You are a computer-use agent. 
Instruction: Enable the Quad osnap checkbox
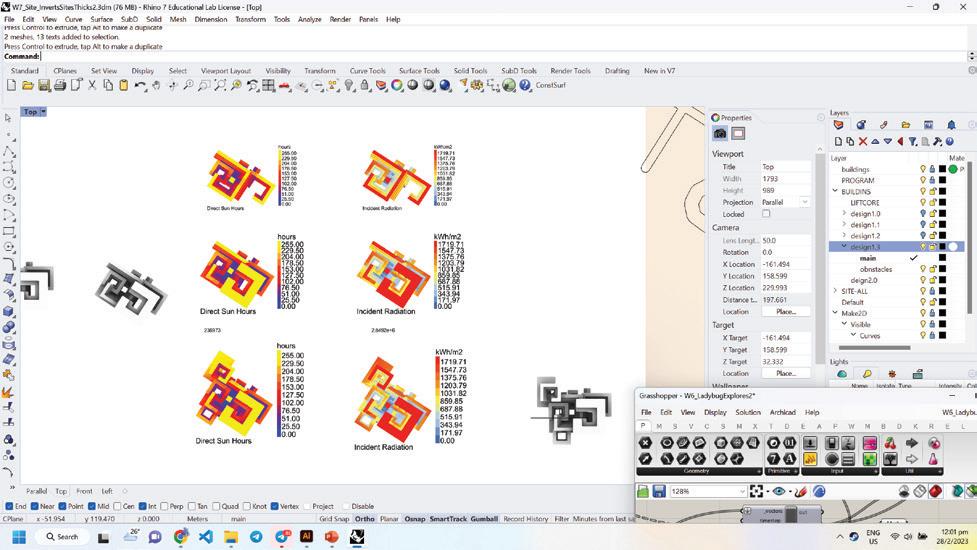216,506
